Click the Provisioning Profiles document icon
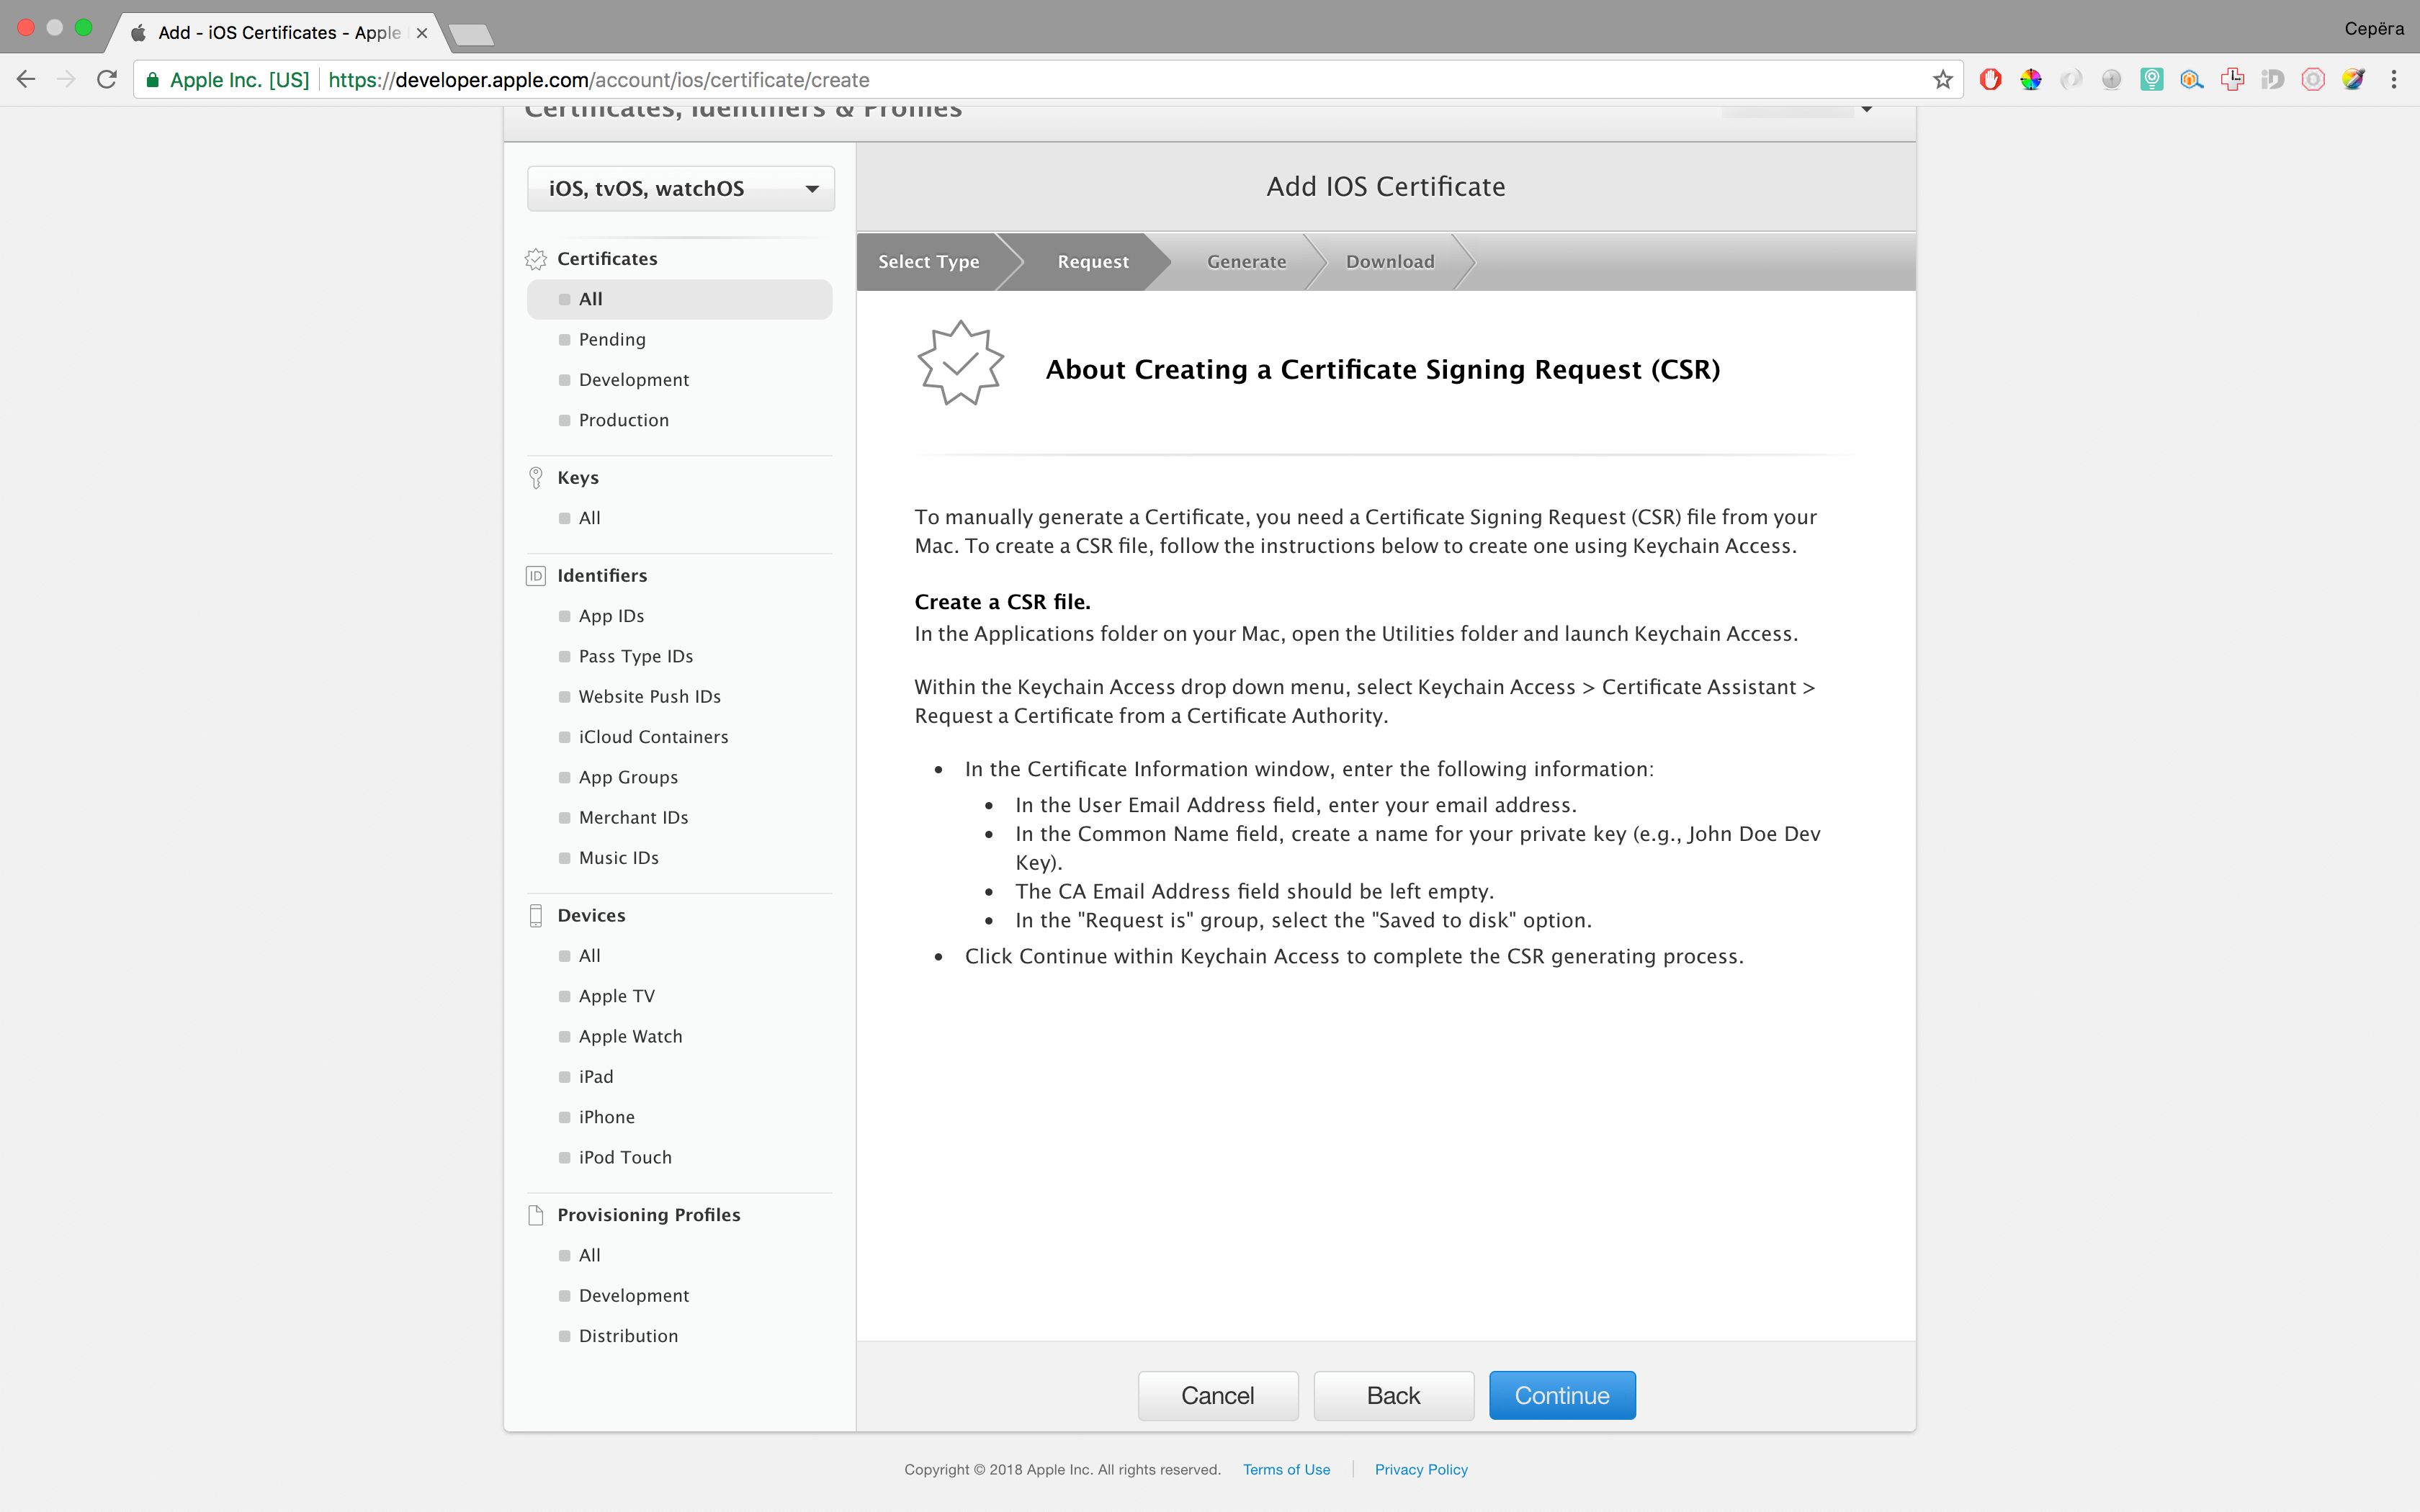Viewport: 2420px width, 1512px height. [536, 1215]
